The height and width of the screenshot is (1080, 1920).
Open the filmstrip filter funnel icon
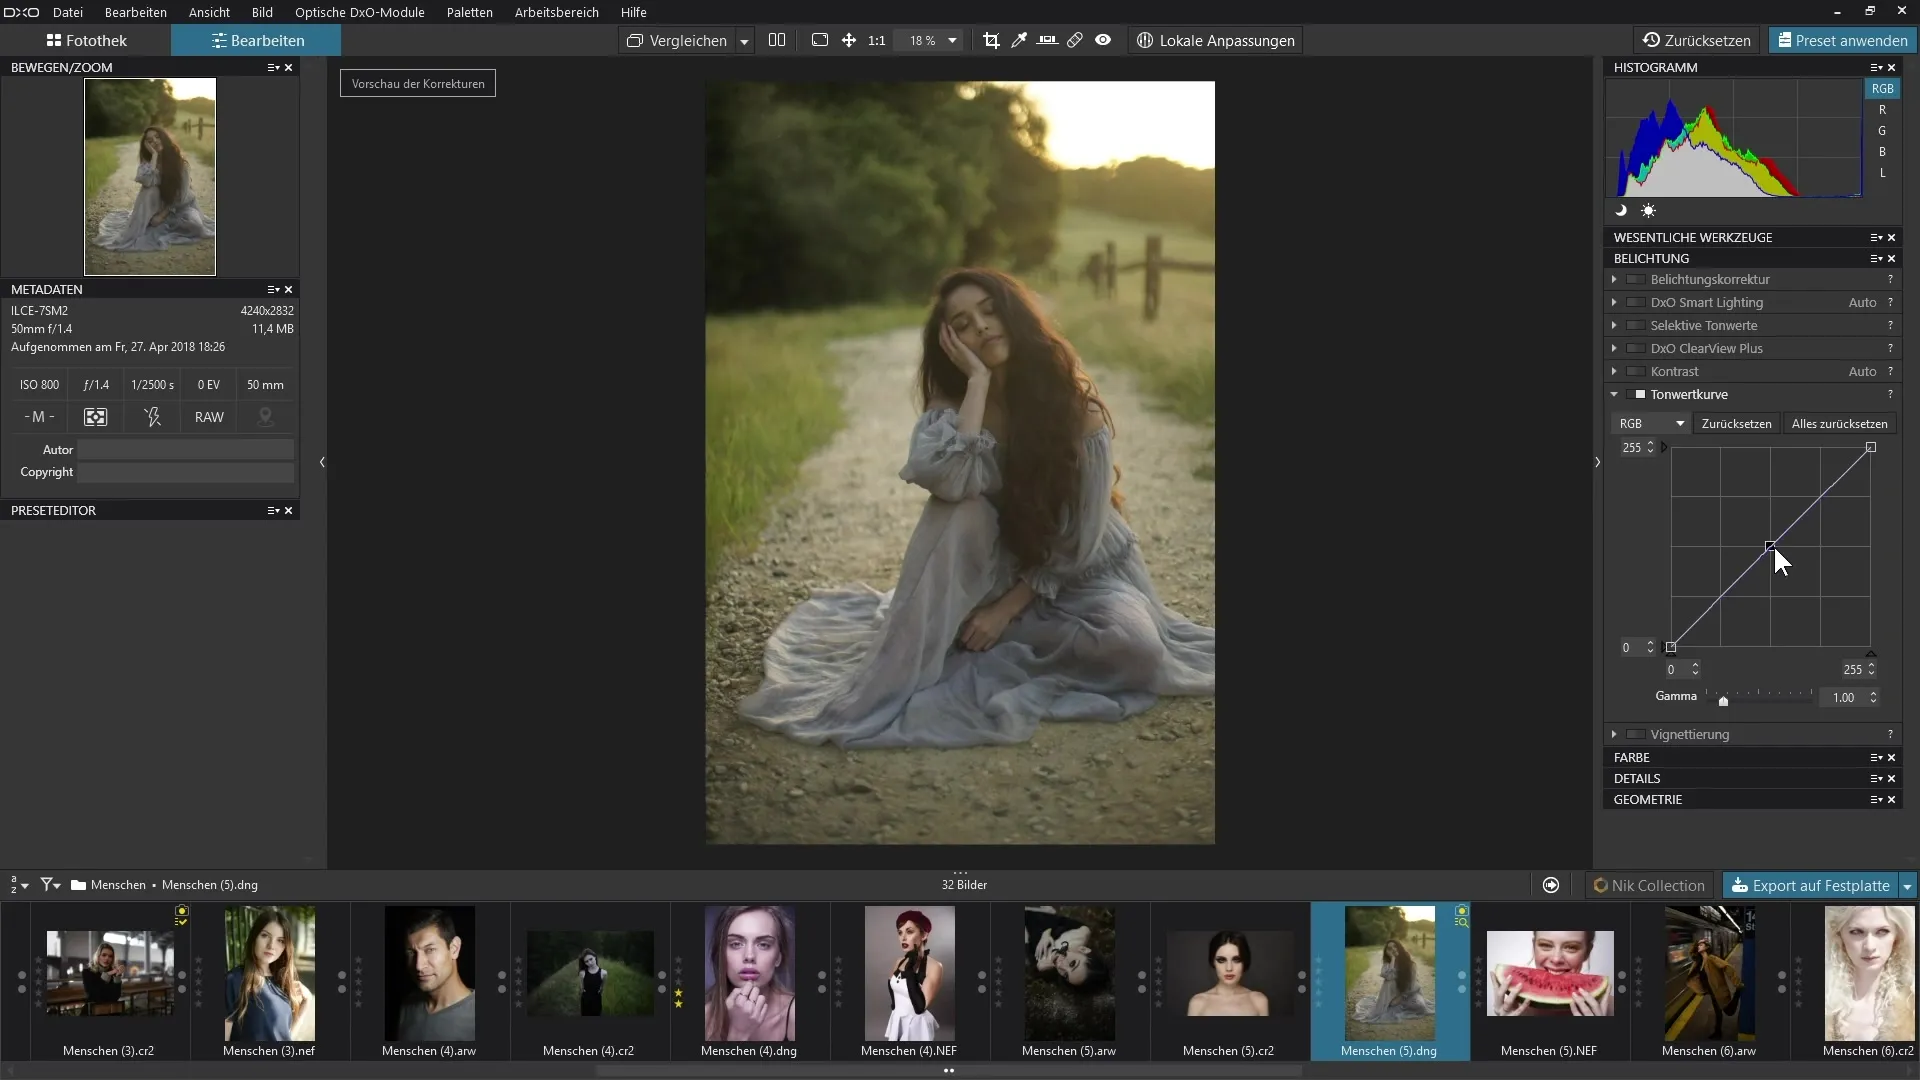[x=50, y=885]
